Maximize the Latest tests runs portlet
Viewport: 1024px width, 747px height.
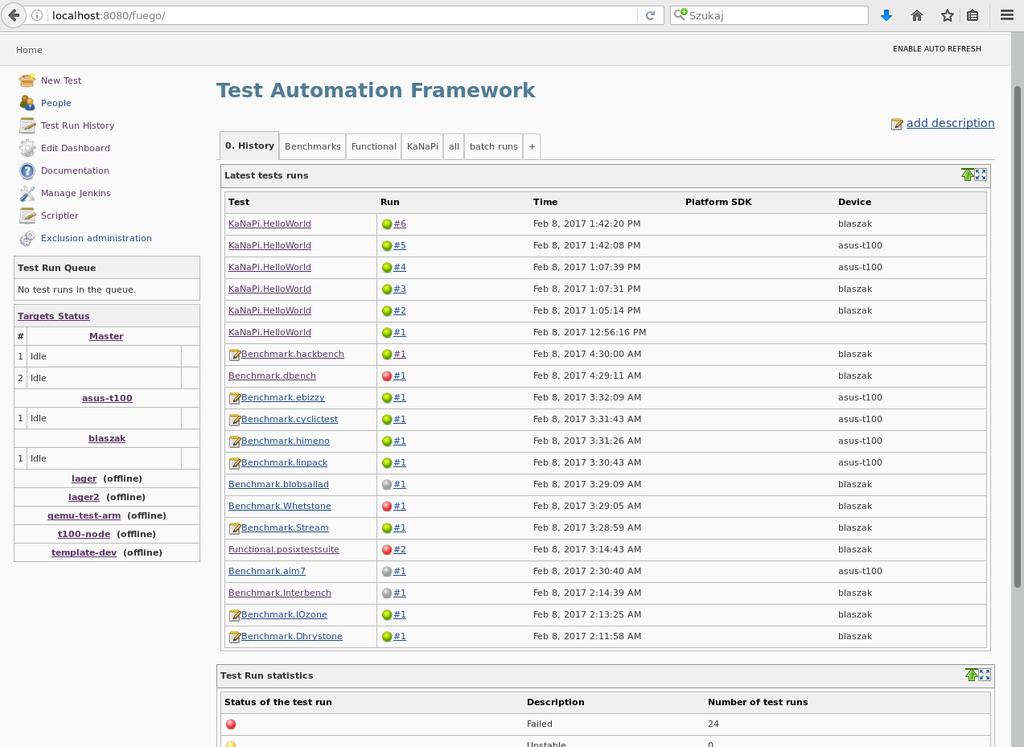981,174
